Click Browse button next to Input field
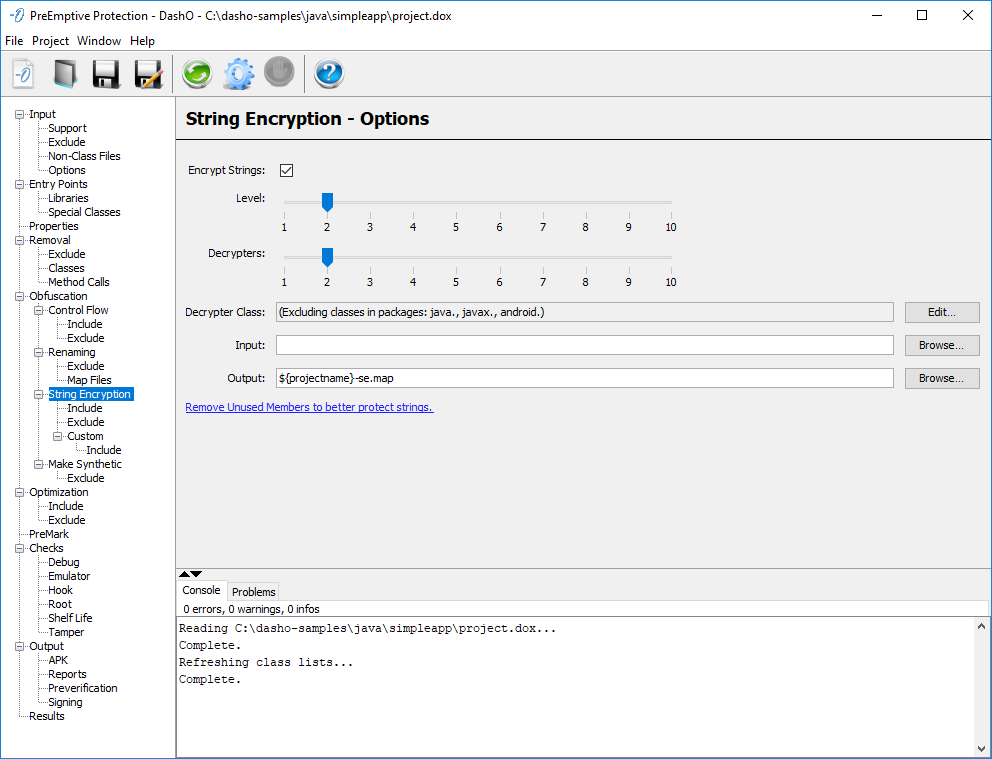 tap(941, 345)
